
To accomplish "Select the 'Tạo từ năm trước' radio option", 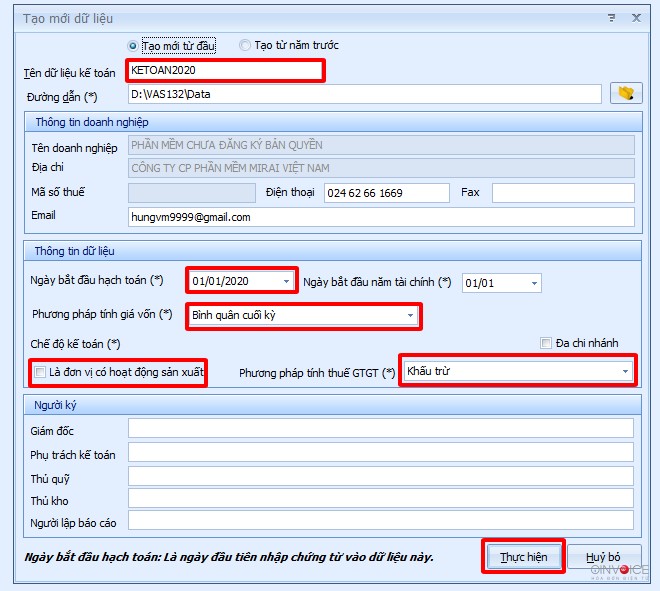I will point(245,46).
